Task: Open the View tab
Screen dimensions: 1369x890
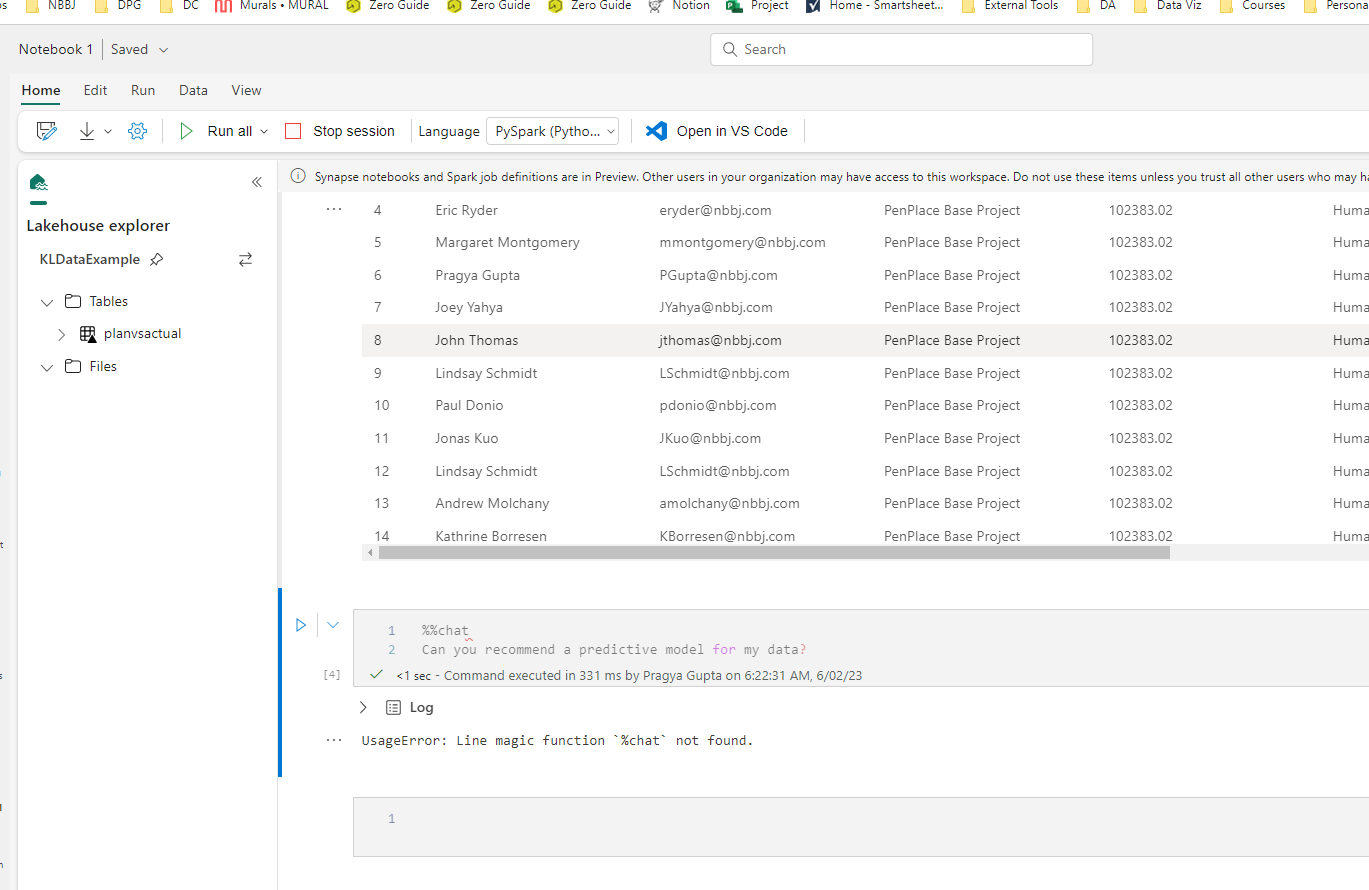Action: (246, 90)
